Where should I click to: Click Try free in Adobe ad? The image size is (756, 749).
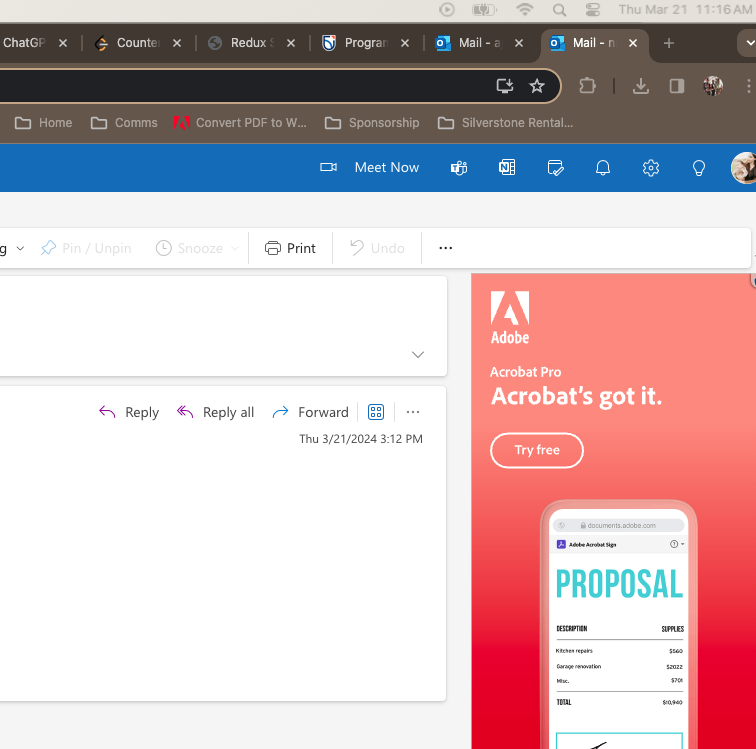tap(537, 450)
